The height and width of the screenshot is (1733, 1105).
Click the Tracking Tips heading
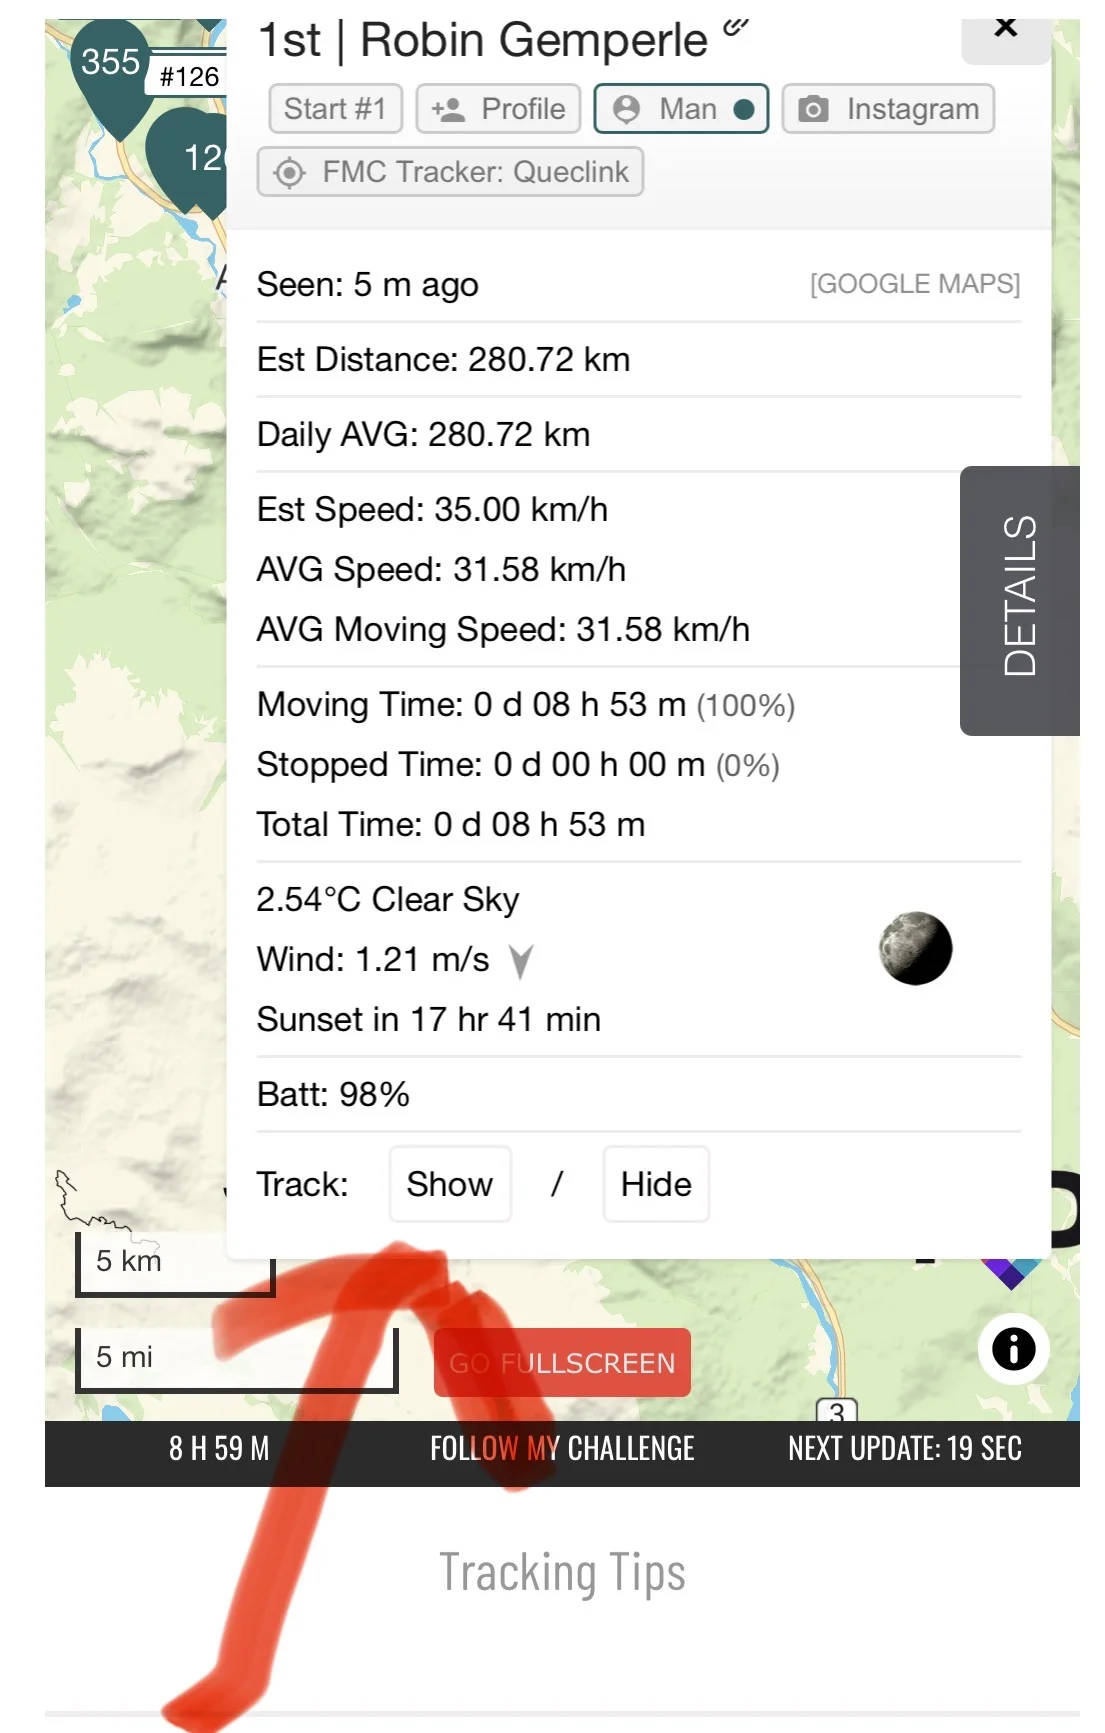562,1572
